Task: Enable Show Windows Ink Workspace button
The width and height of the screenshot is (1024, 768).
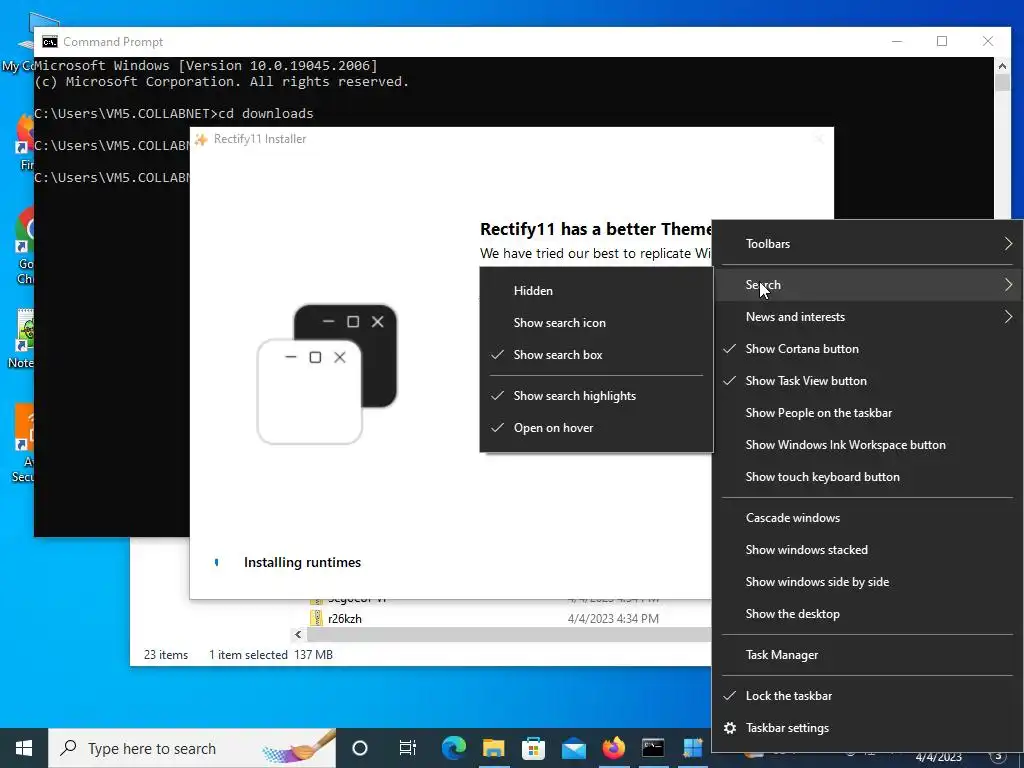Action: [x=869, y=445]
